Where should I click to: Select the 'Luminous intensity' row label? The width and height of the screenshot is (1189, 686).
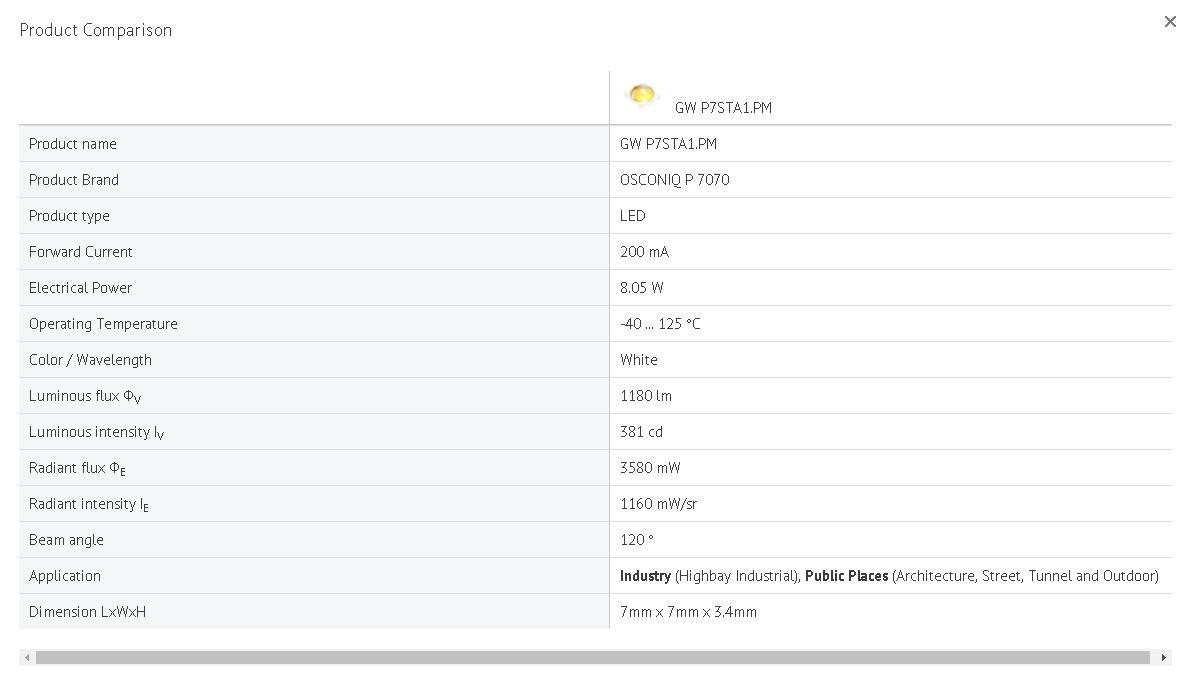96,432
